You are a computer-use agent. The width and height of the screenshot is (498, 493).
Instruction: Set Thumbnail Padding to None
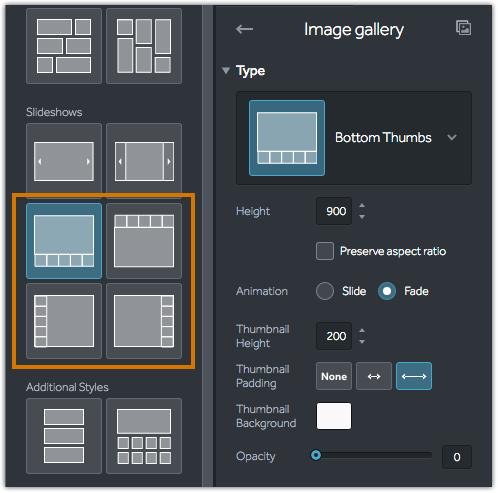tap(334, 376)
